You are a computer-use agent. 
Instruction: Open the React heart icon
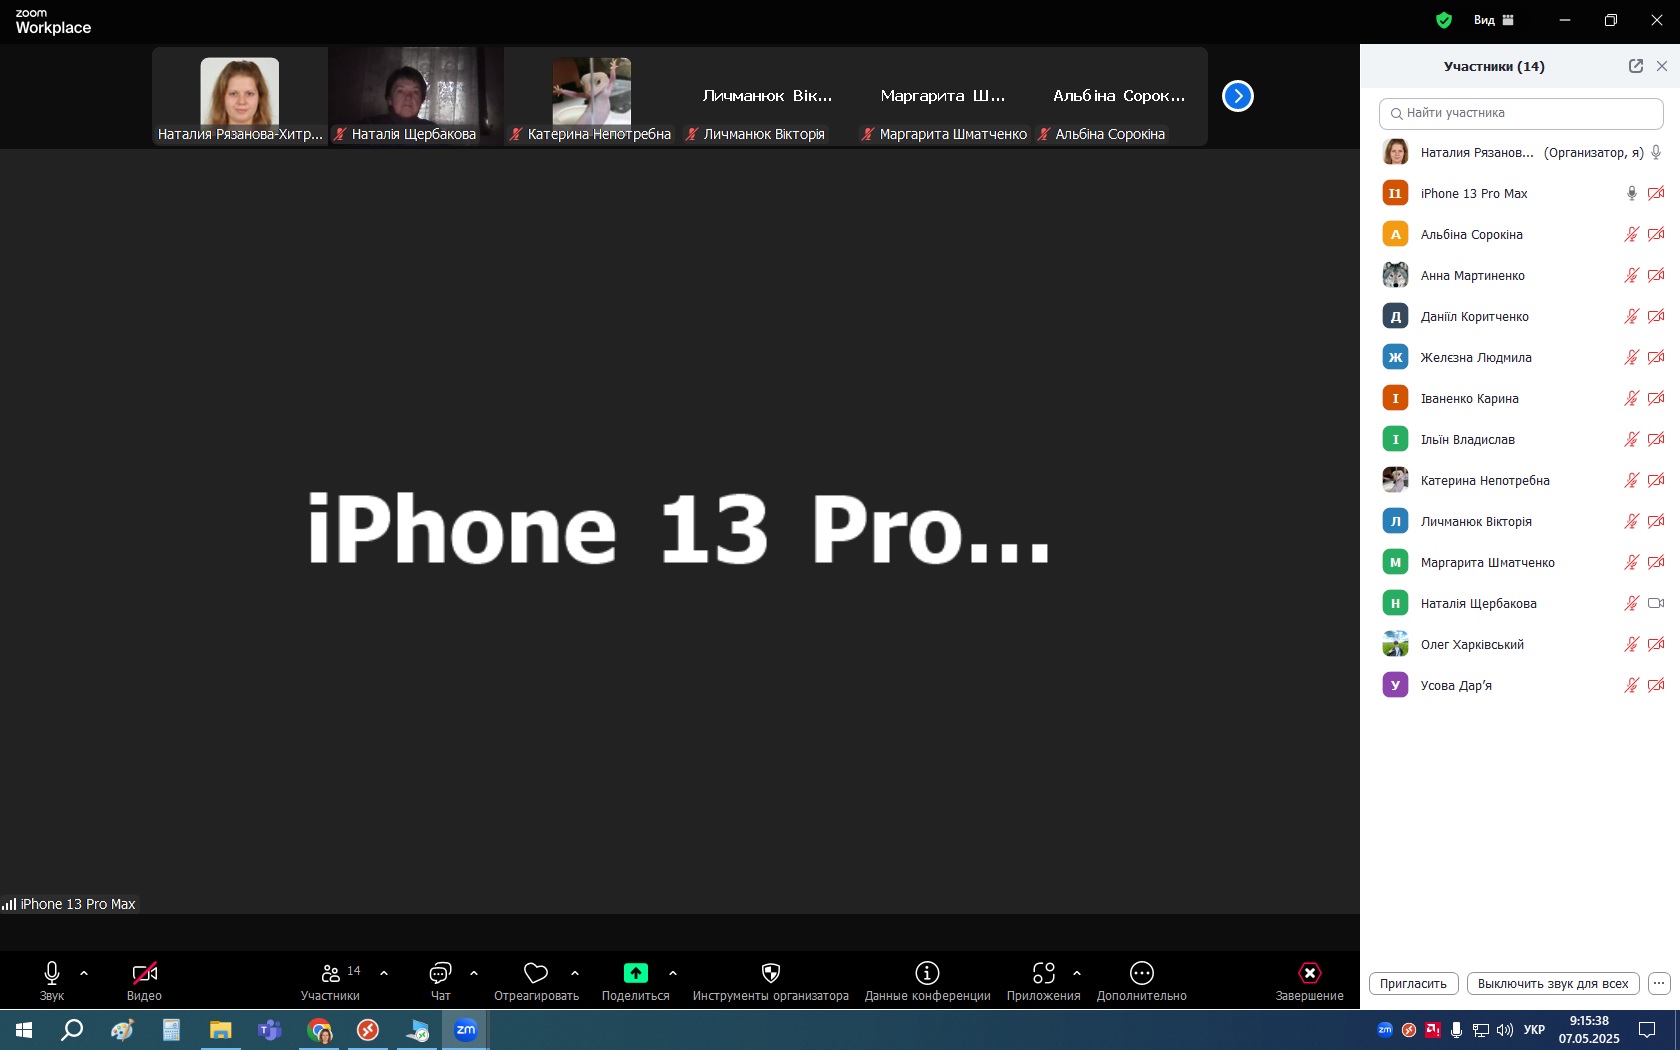coord(536,974)
